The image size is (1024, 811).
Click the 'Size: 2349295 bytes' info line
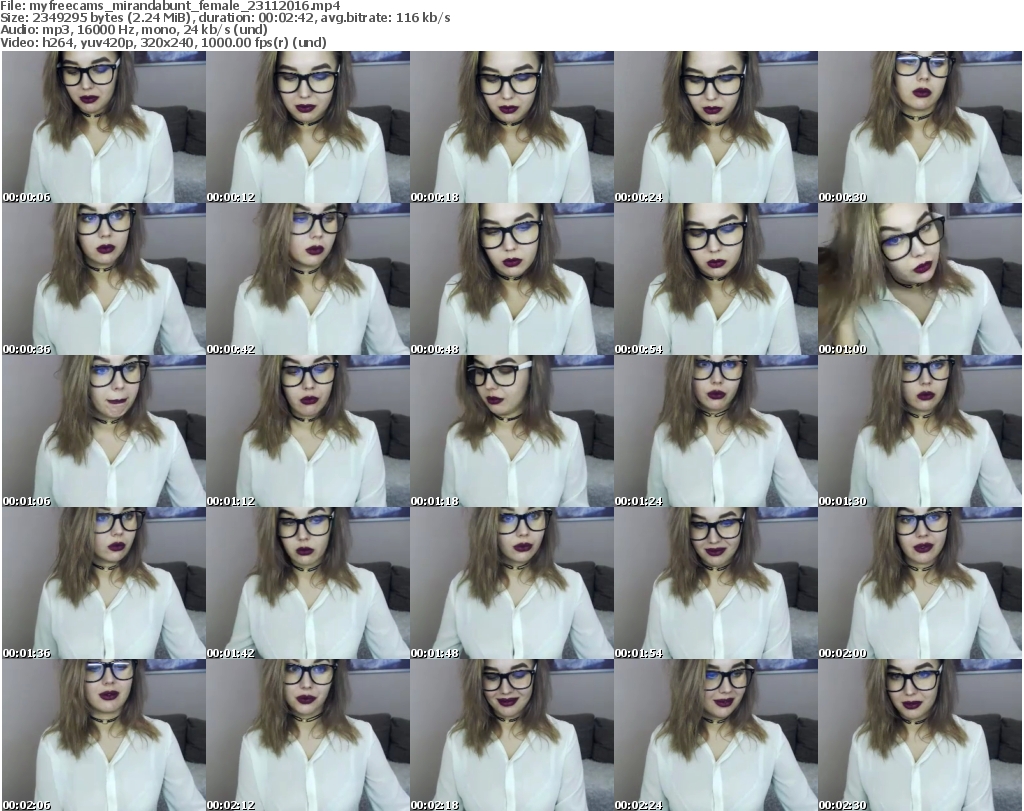tap(225, 18)
